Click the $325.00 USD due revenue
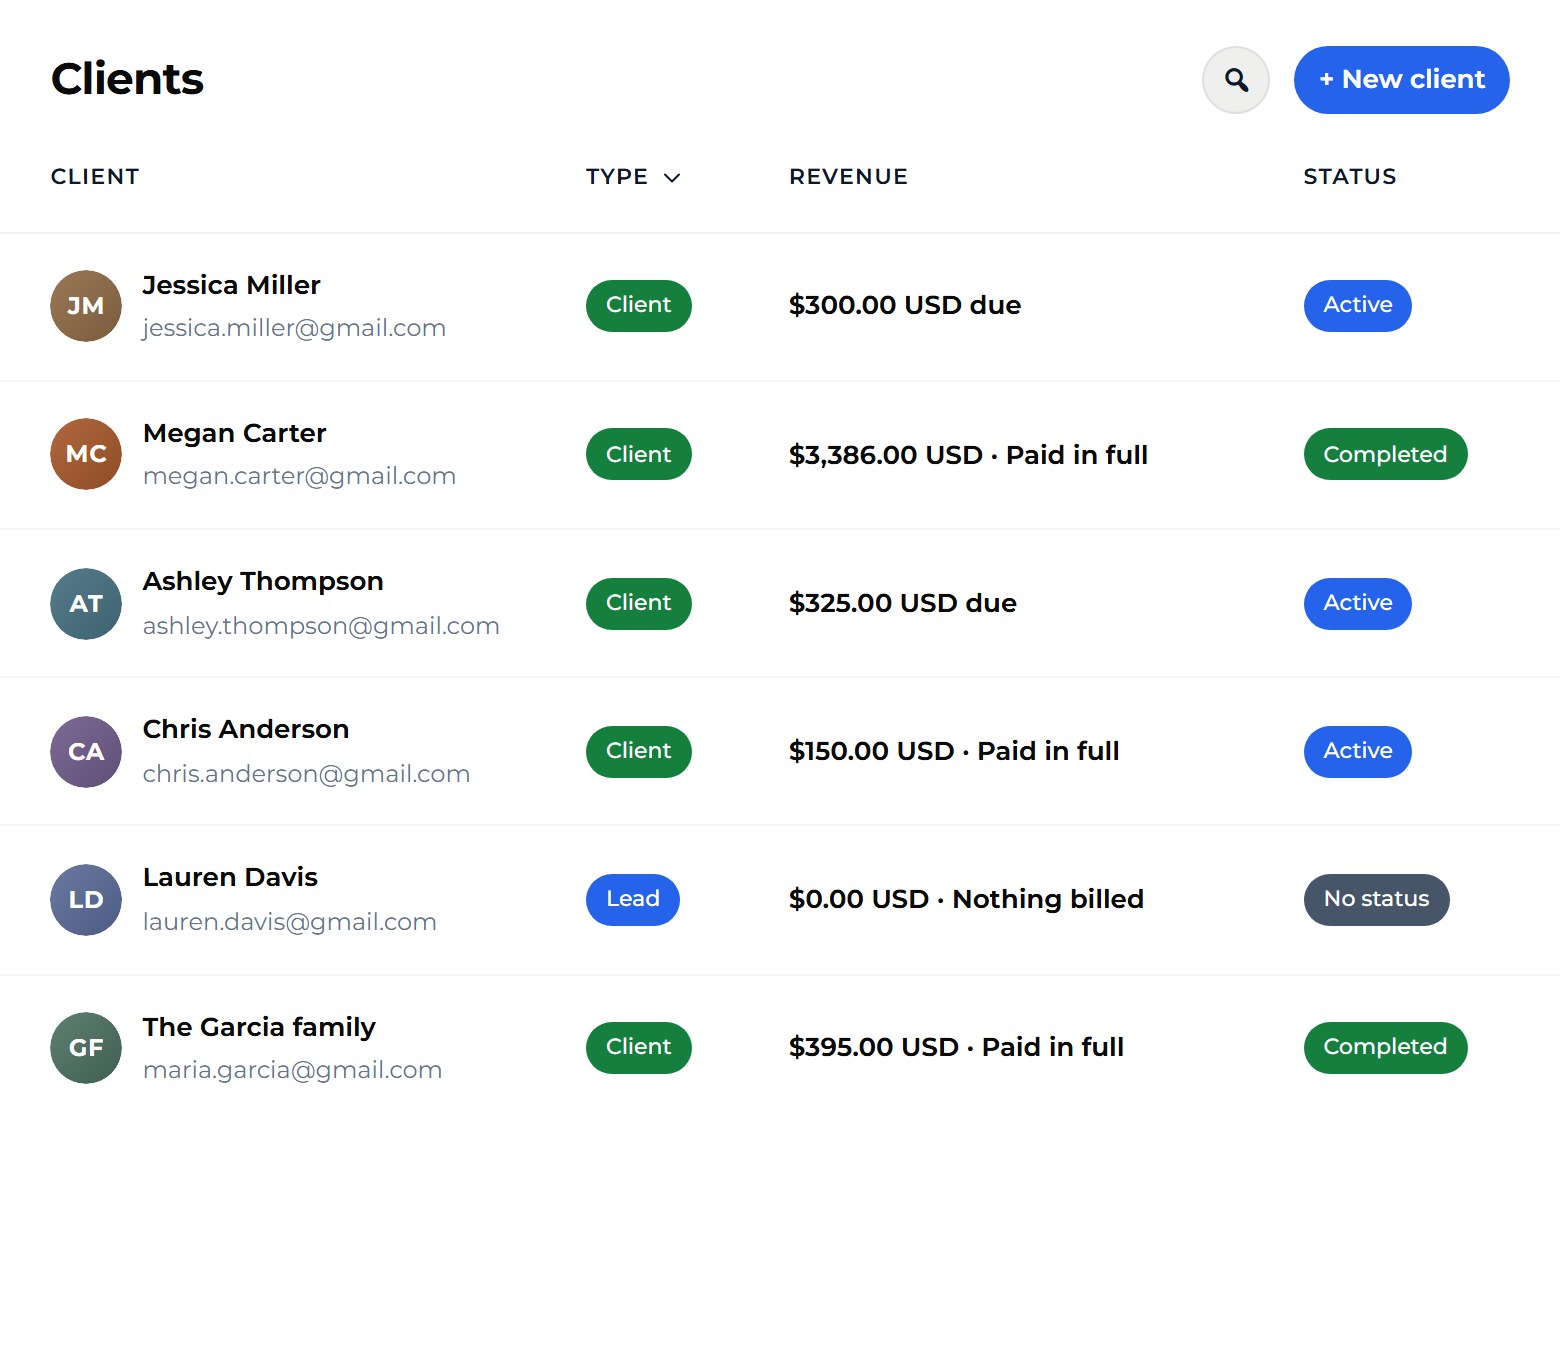Image resolution: width=1560 pixels, height=1346 pixels. pos(903,603)
